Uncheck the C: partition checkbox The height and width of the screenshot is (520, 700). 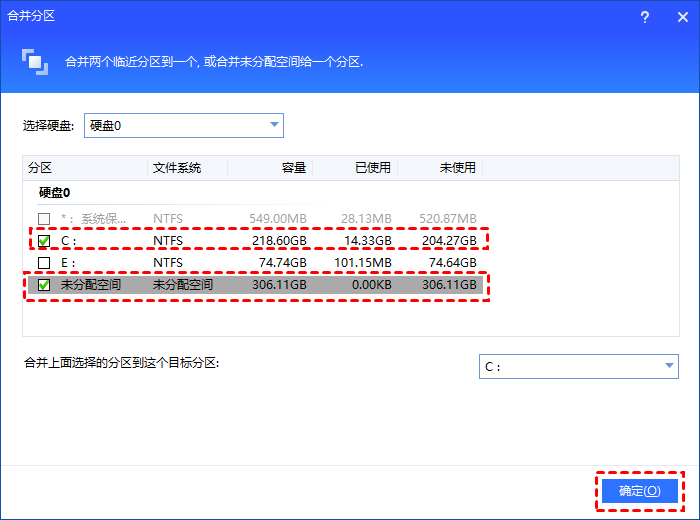tap(44, 241)
